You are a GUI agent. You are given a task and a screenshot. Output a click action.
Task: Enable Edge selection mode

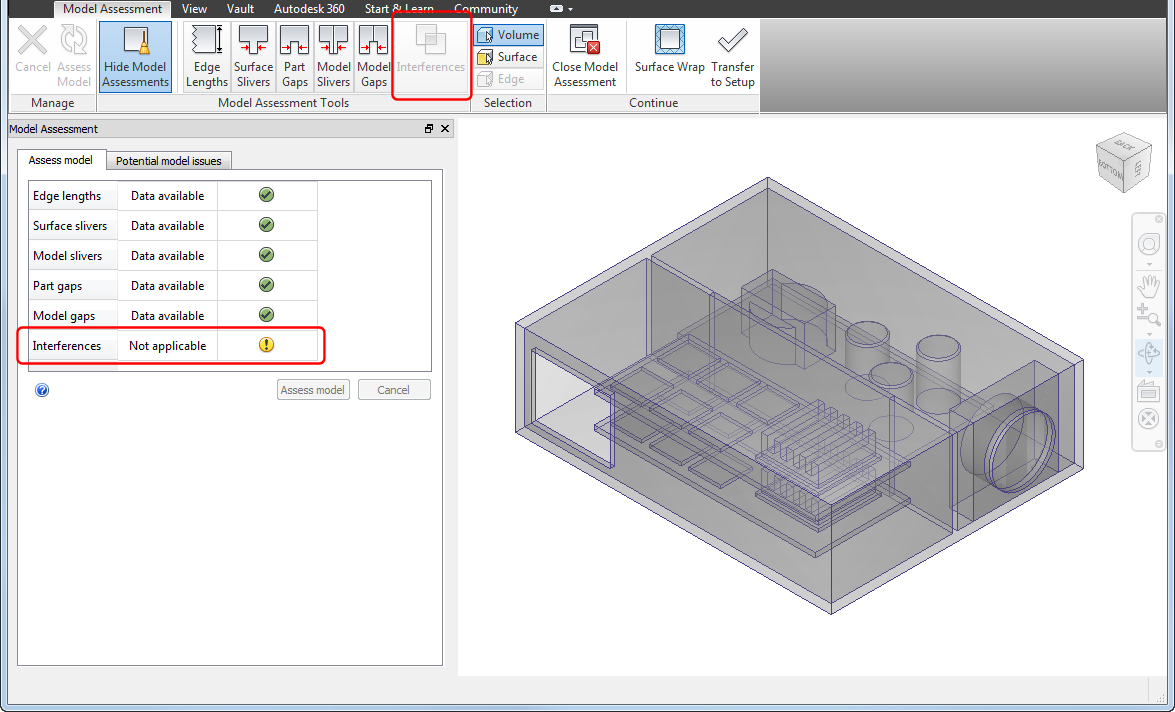508,79
